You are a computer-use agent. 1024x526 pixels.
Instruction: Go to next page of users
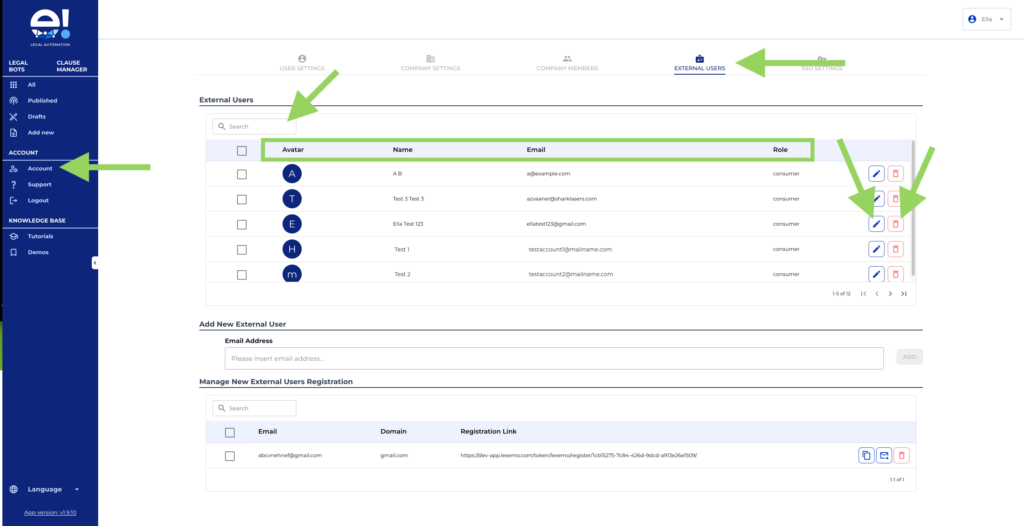click(x=890, y=294)
